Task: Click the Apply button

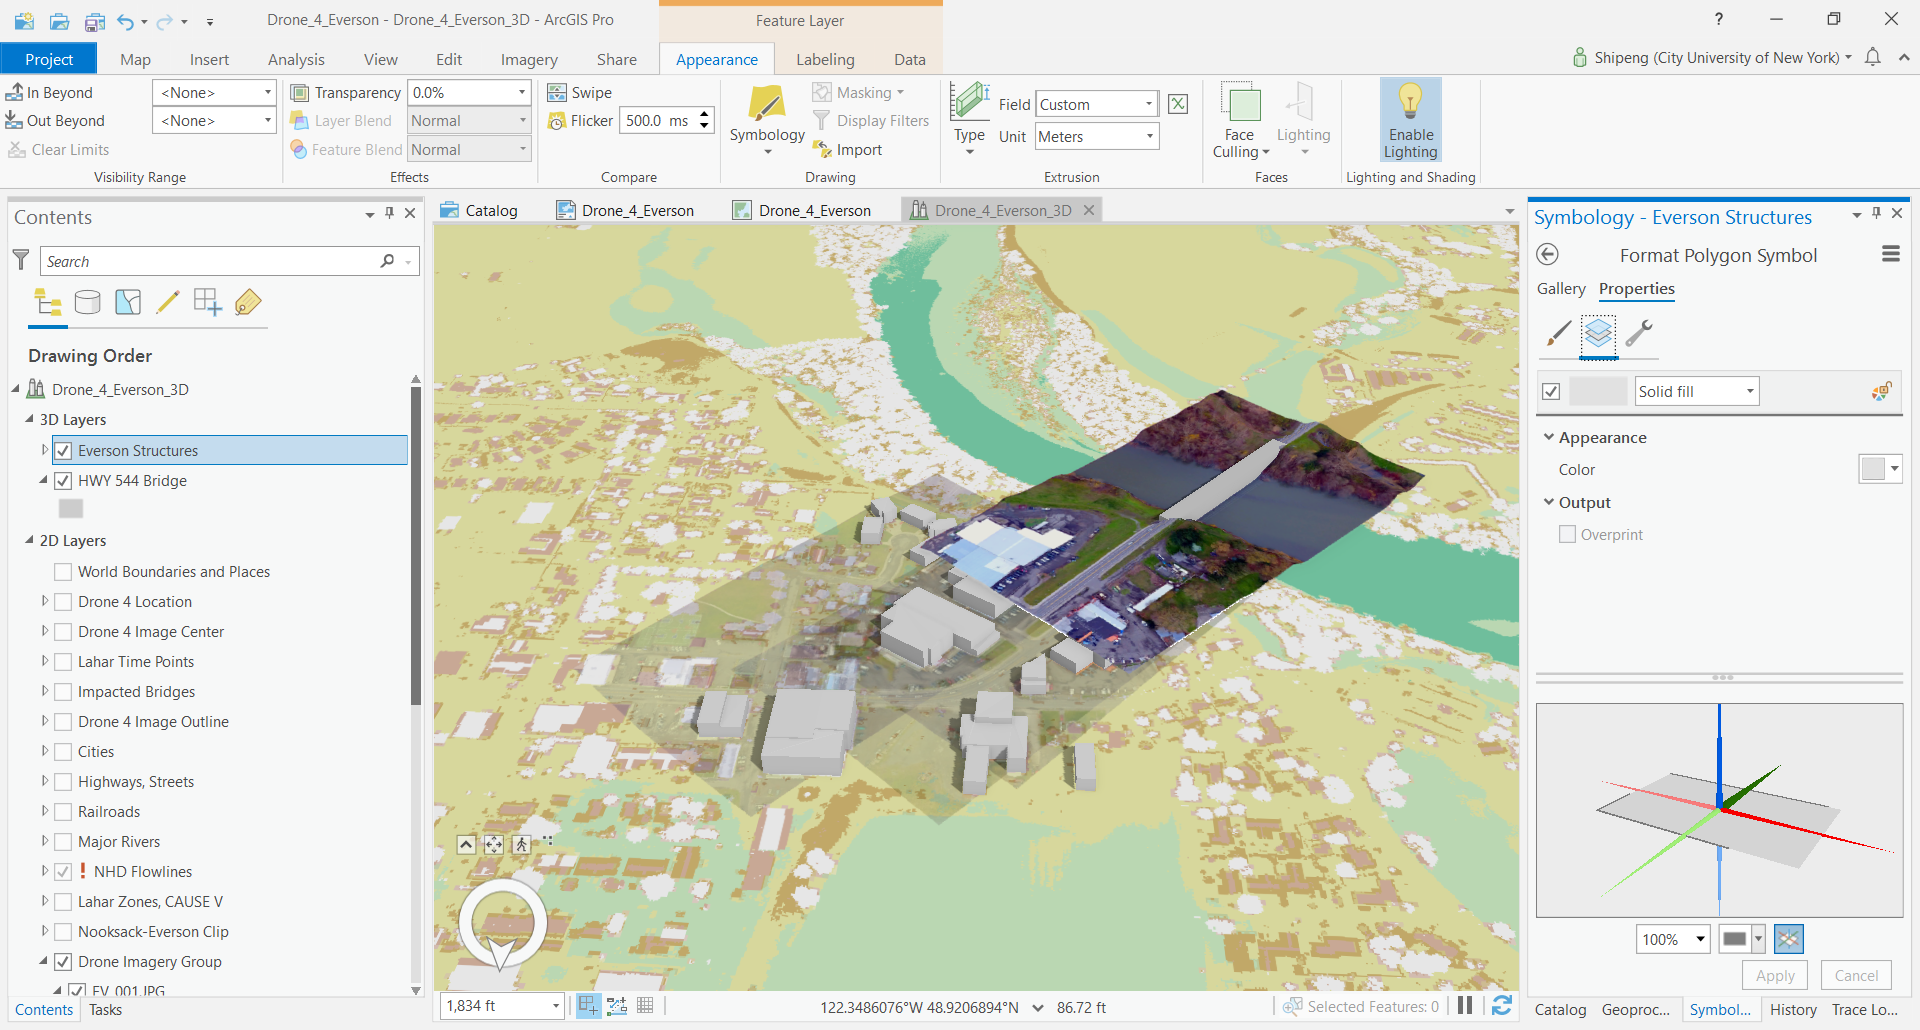Action: 1775,975
